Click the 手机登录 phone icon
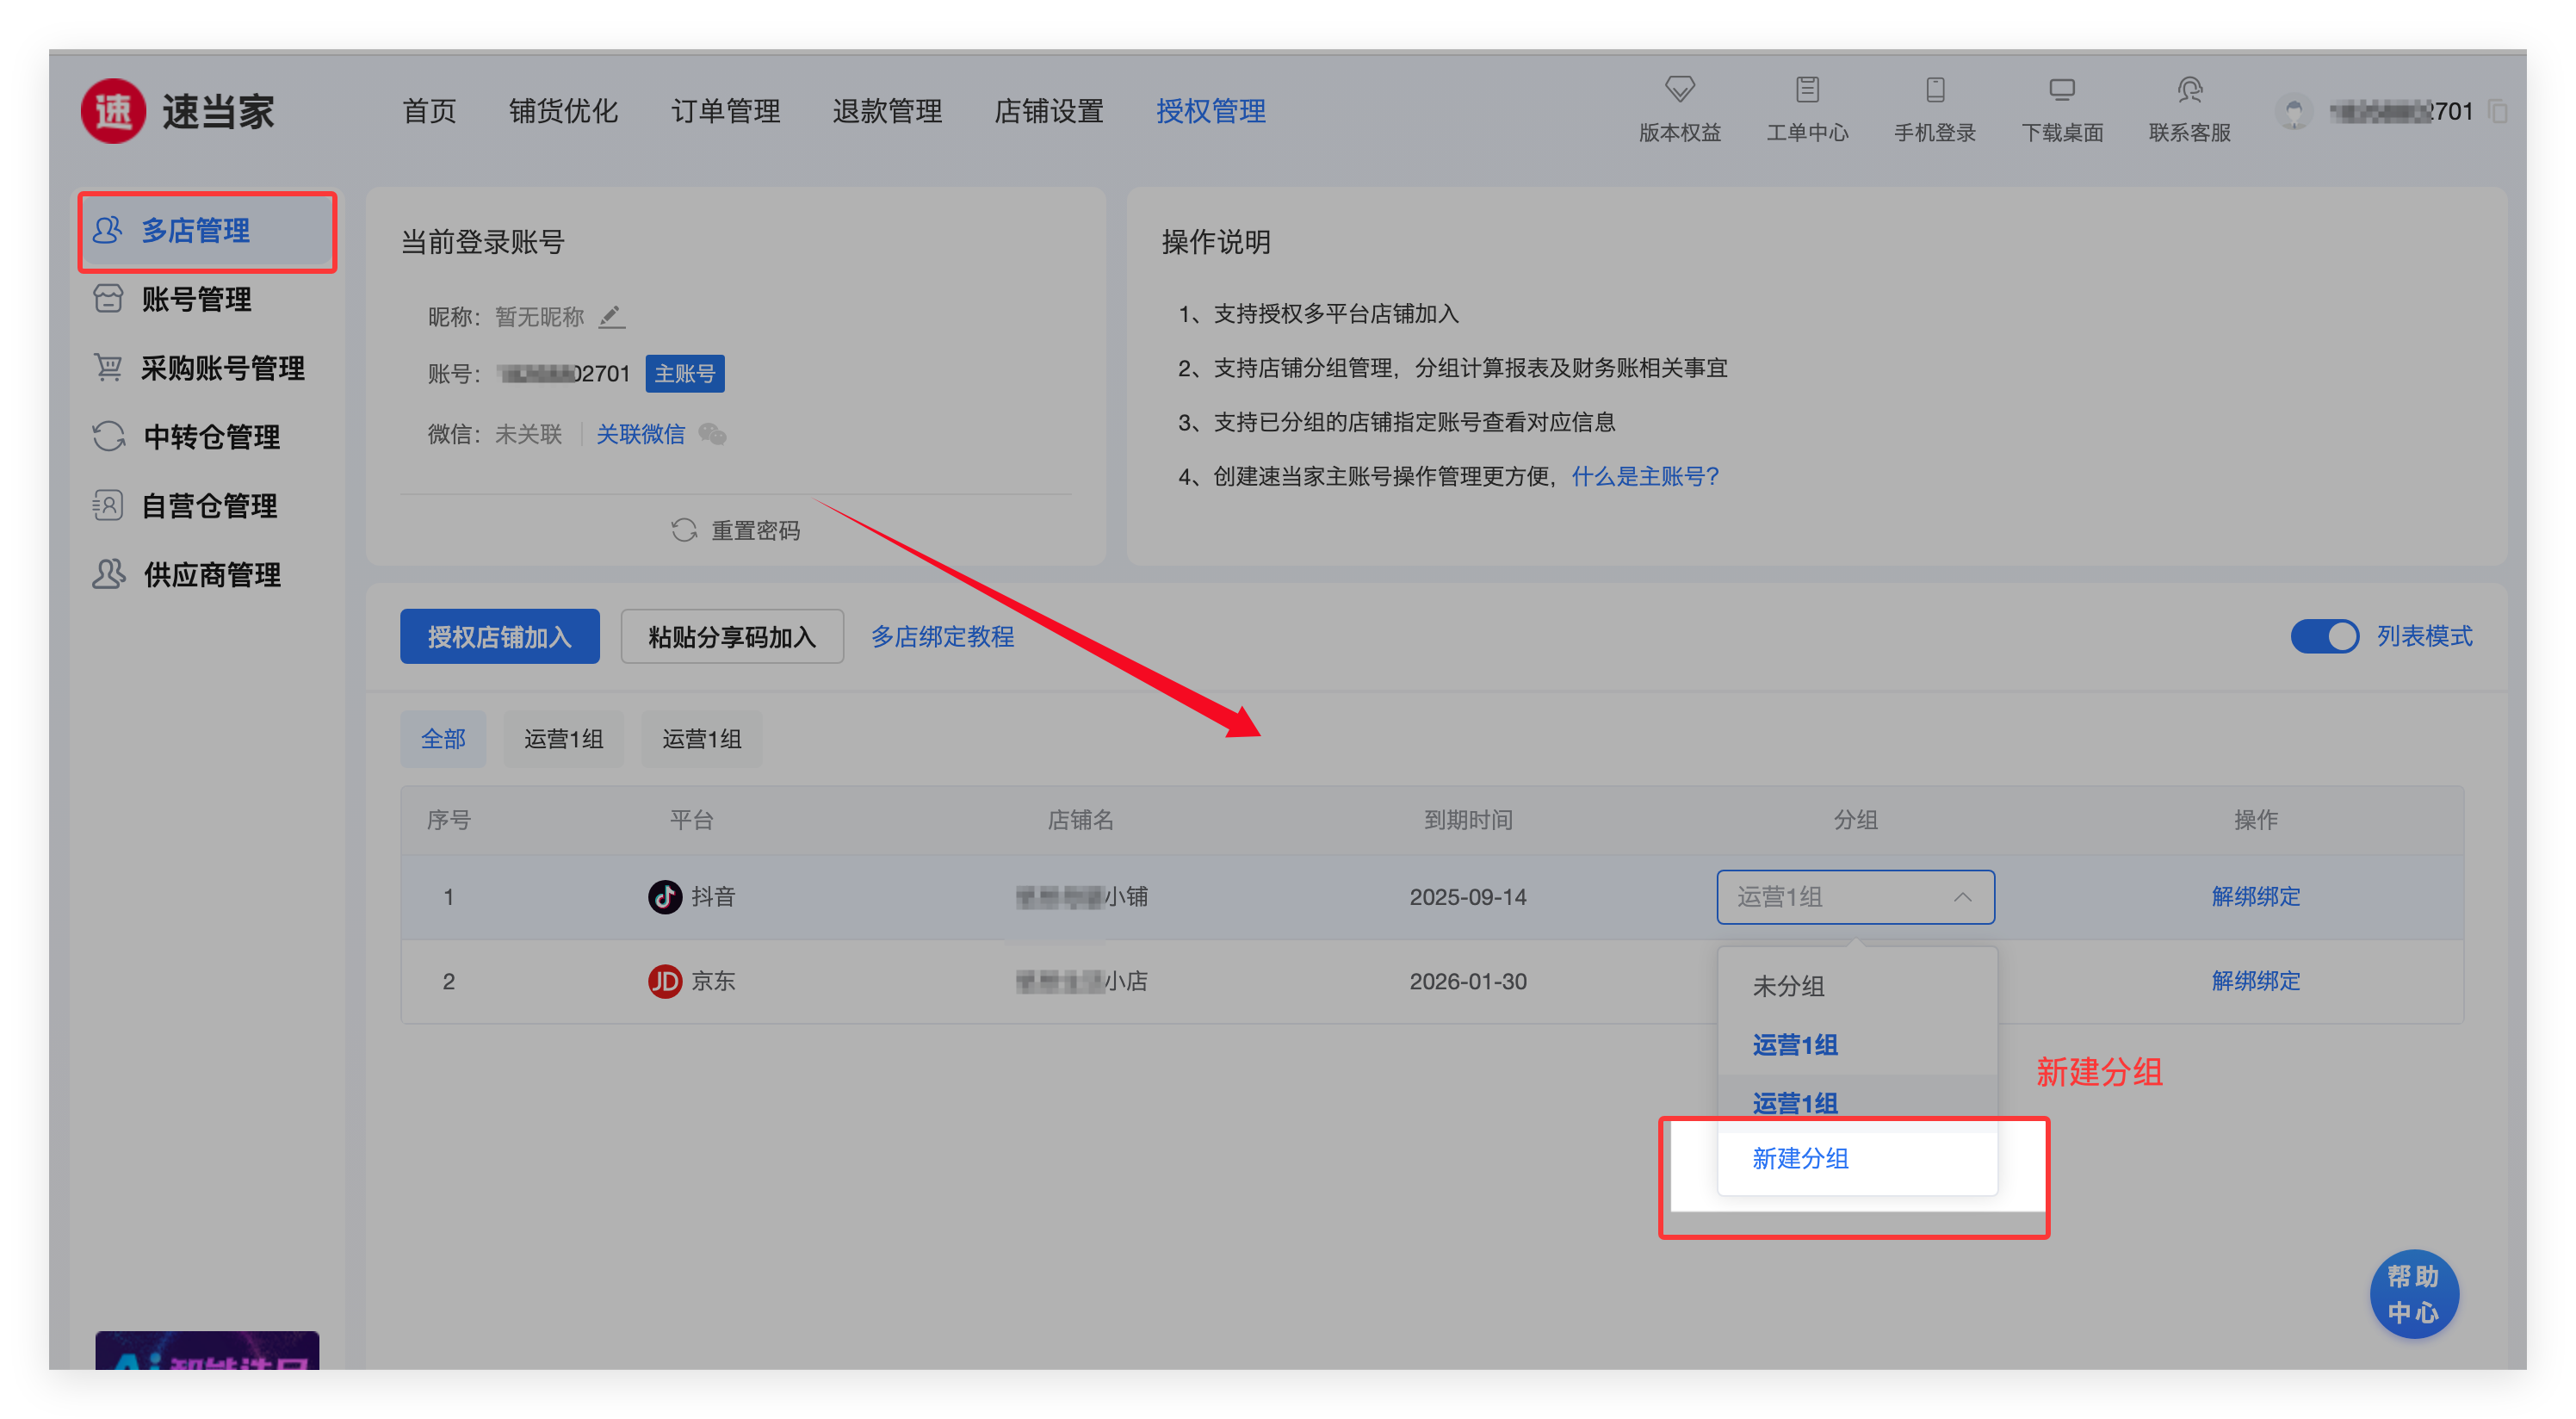 (x=1935, y=89)
